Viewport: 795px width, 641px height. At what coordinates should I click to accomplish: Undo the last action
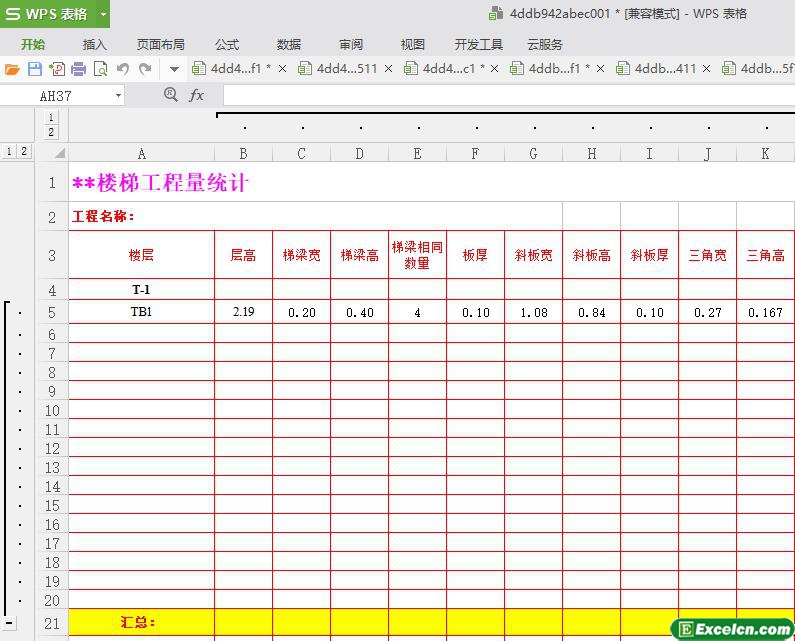(123, 69)
